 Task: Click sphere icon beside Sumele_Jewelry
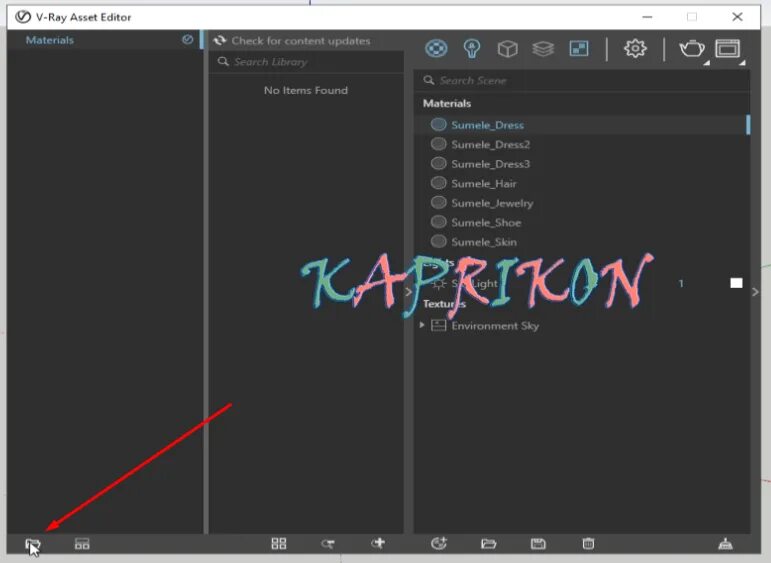tap(438, 203)
